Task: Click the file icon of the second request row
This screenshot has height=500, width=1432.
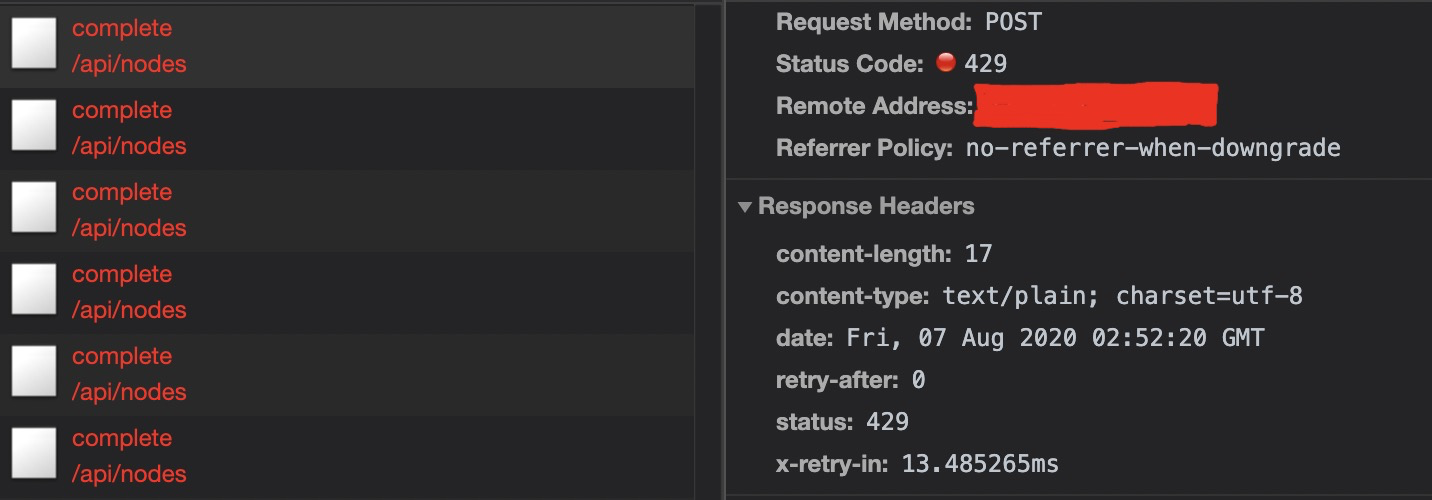Action: [33, 127]
